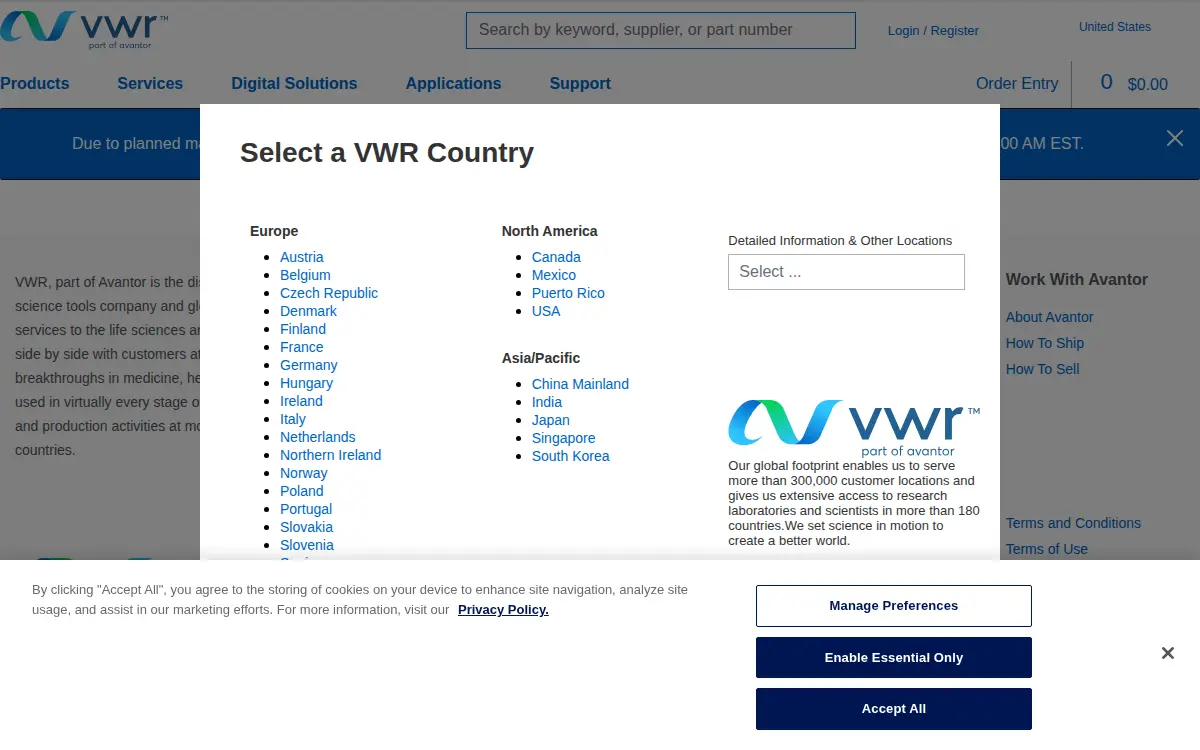Focus the keyword search field
The width and height of the screenshot is (1200, 750).
click(x=661, y=30)
